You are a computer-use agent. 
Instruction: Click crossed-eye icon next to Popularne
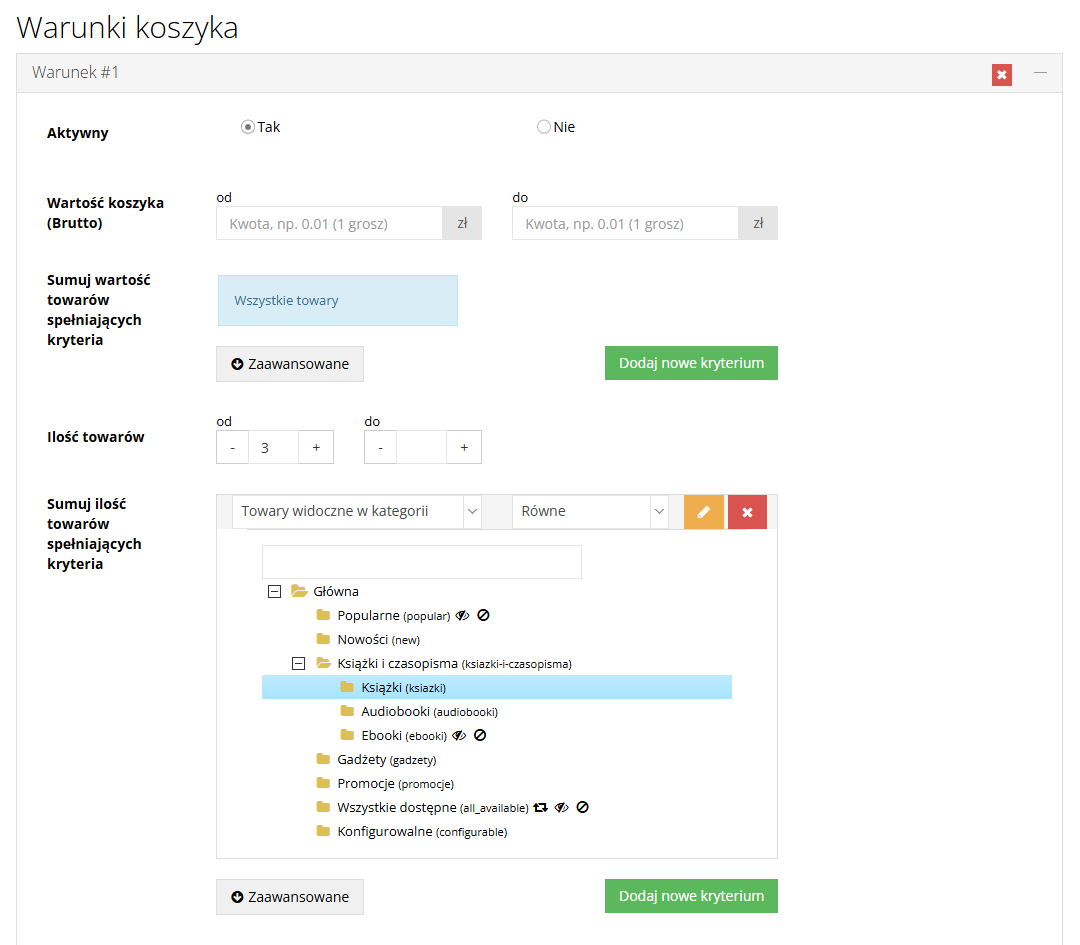(x=462, y=615)
